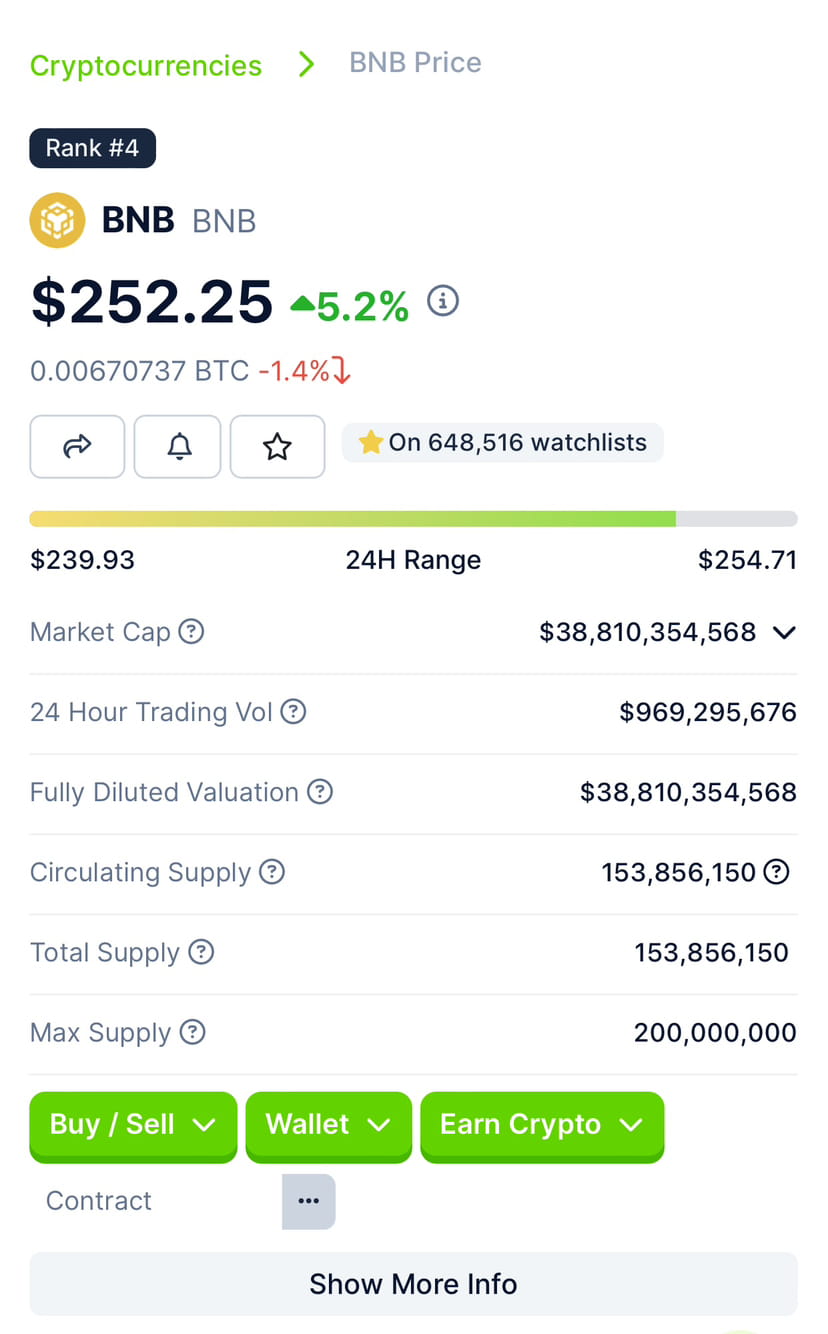Click the BNB logo

57,220
